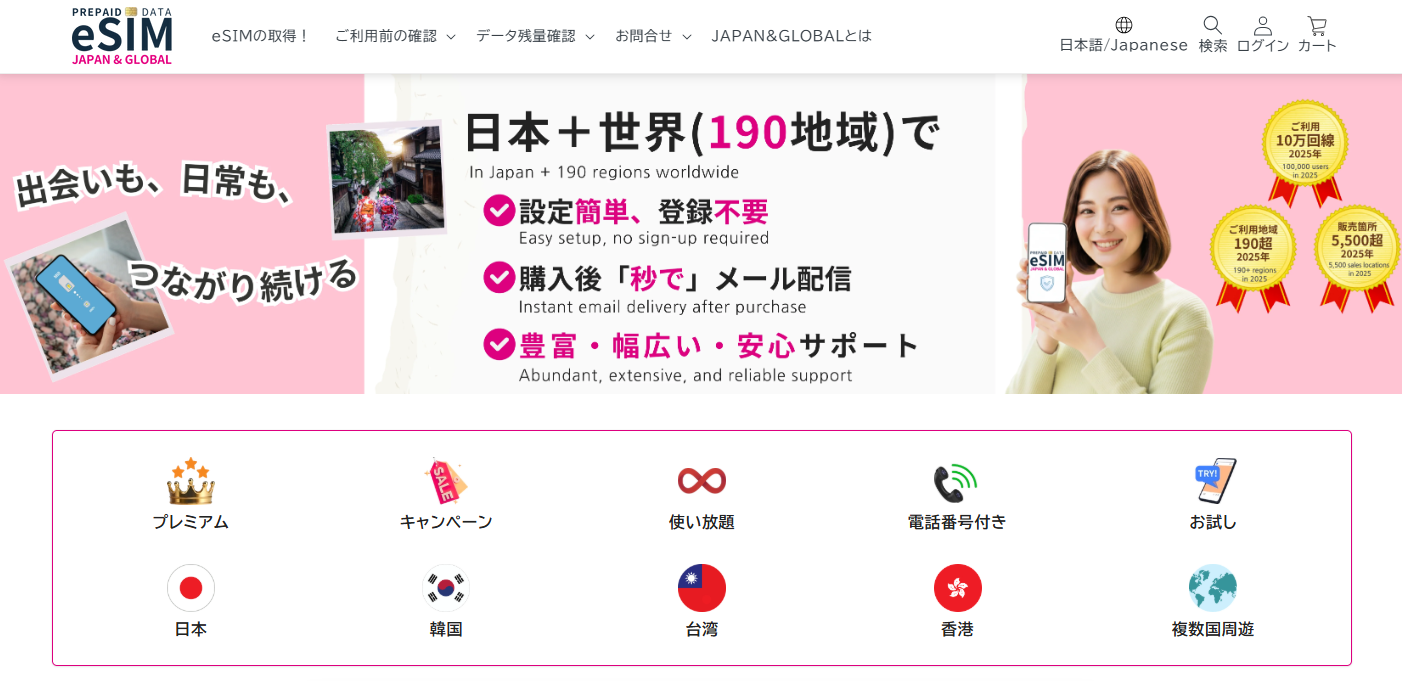Go to eSIMの取得！ menu item
The width and height of the screenshot is (1402, 681).
pyautogui.click(x=261, y=36)
